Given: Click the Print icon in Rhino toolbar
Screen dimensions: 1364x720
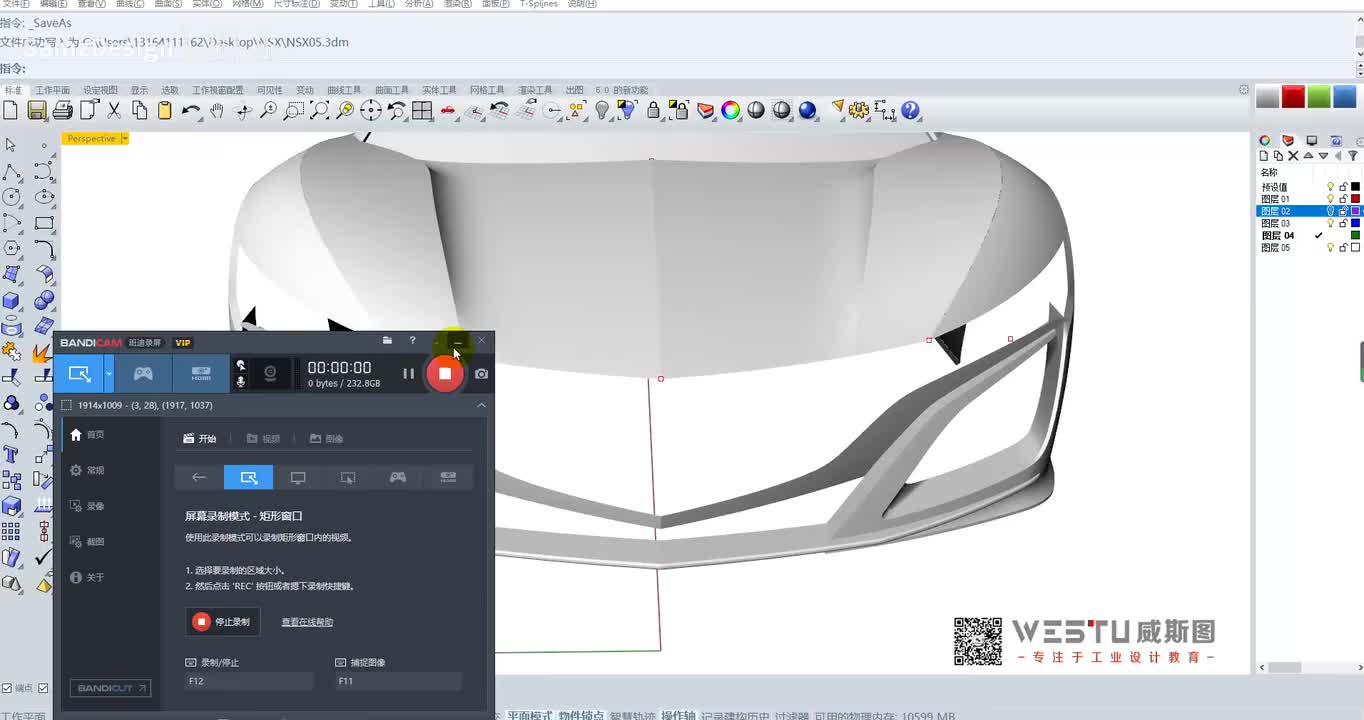Looking at the screenshot, I should pyautogui.click(x=63, y=111).
